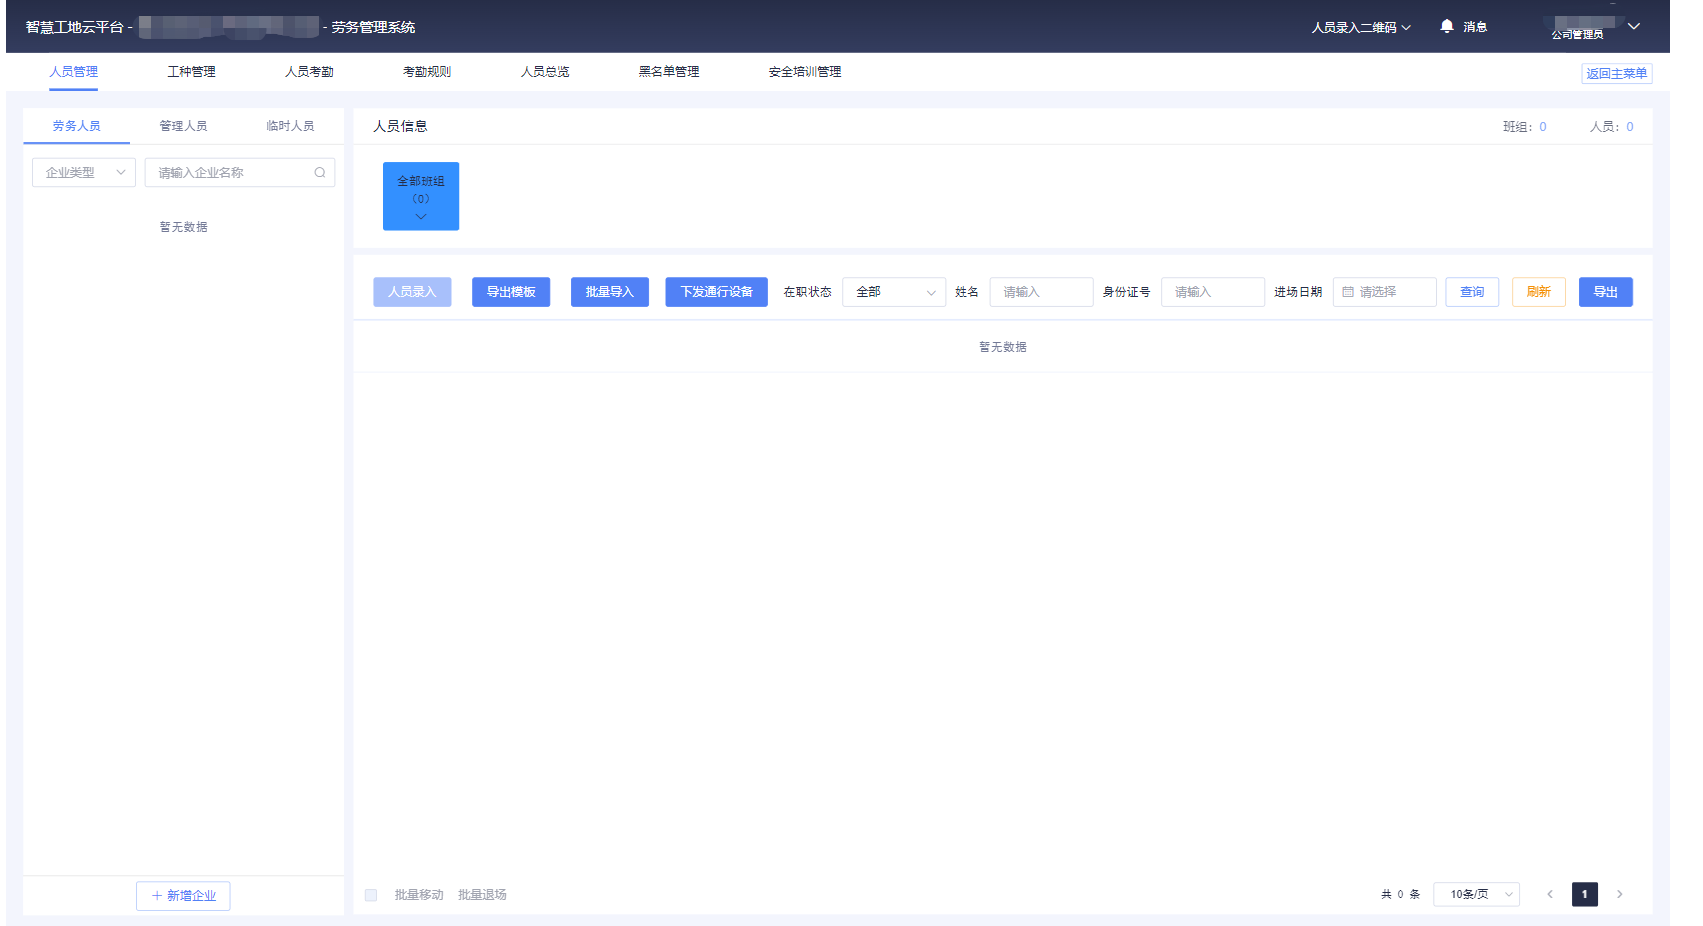
Task: Click the 批量退场 link
Action: (482, 895)
